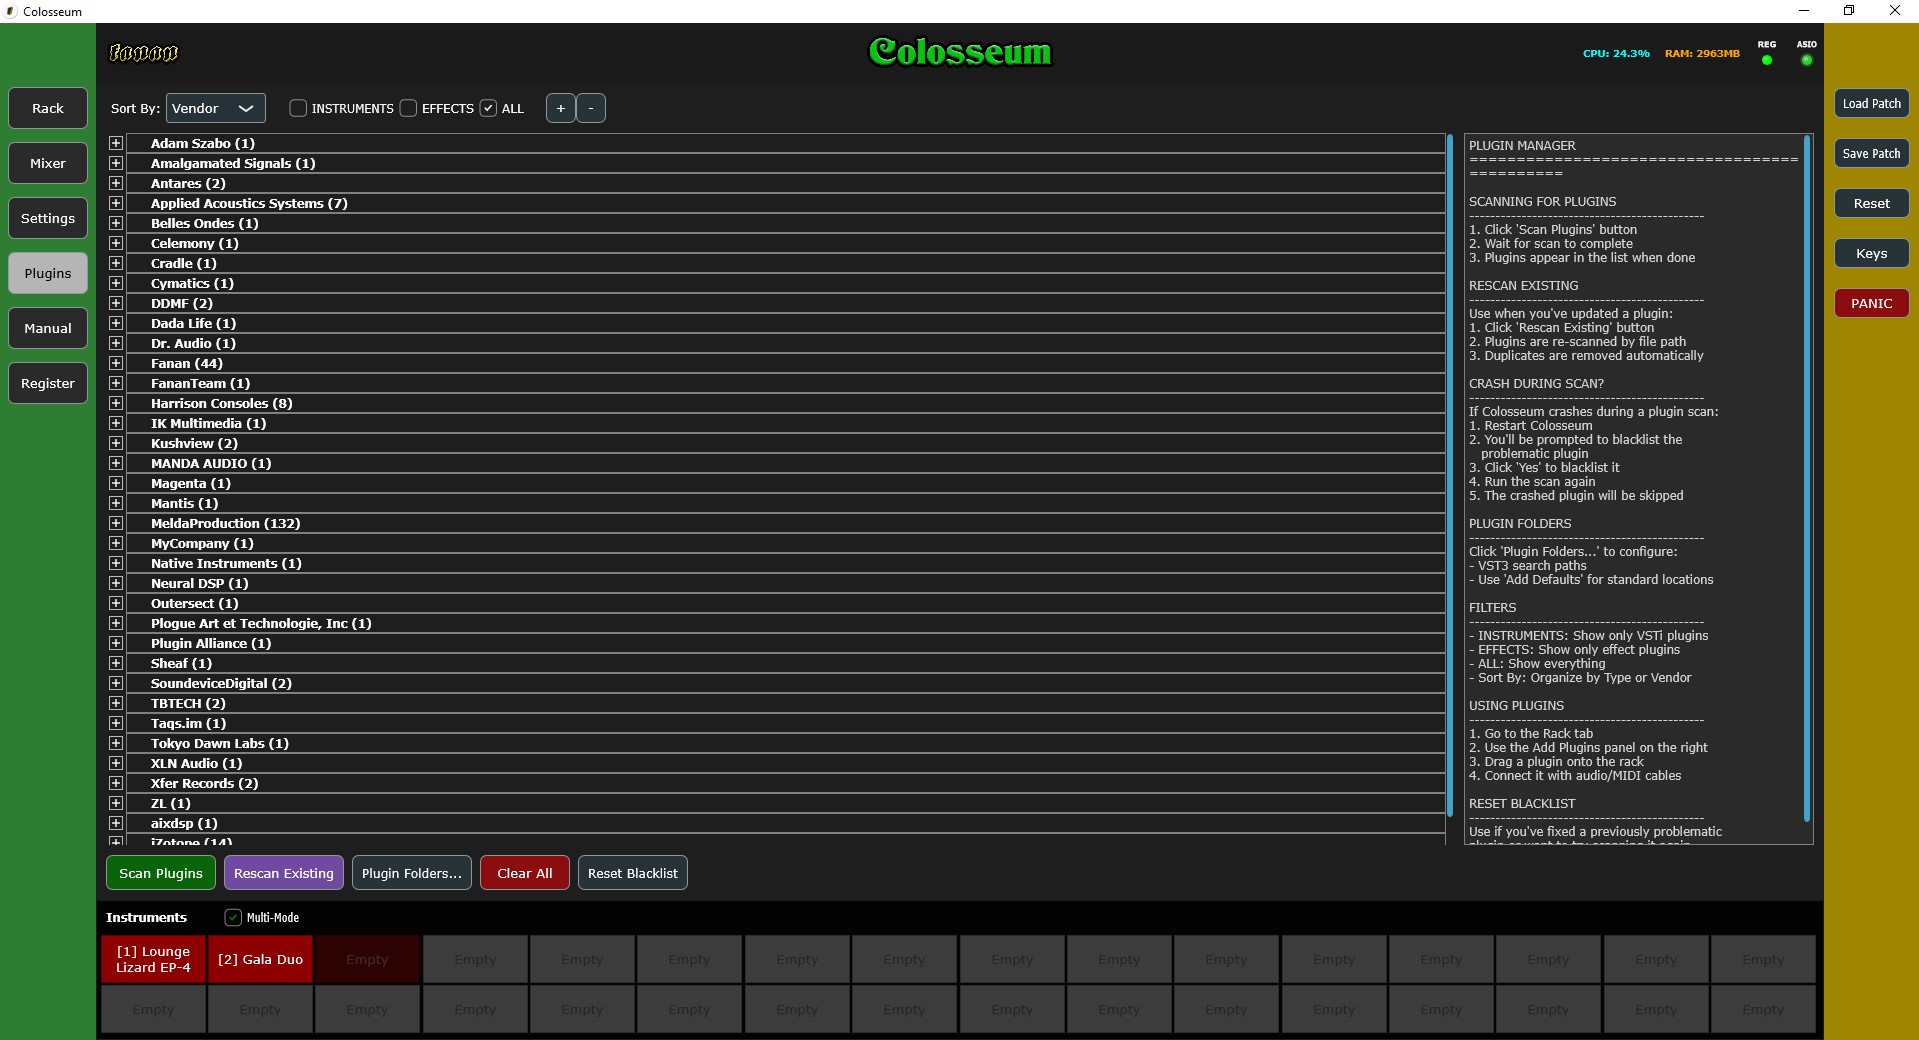The image size is (1919, 1040).
Task: Enable the INSTRUMENTS filter checkbox
Action: (x=298, y=108)
